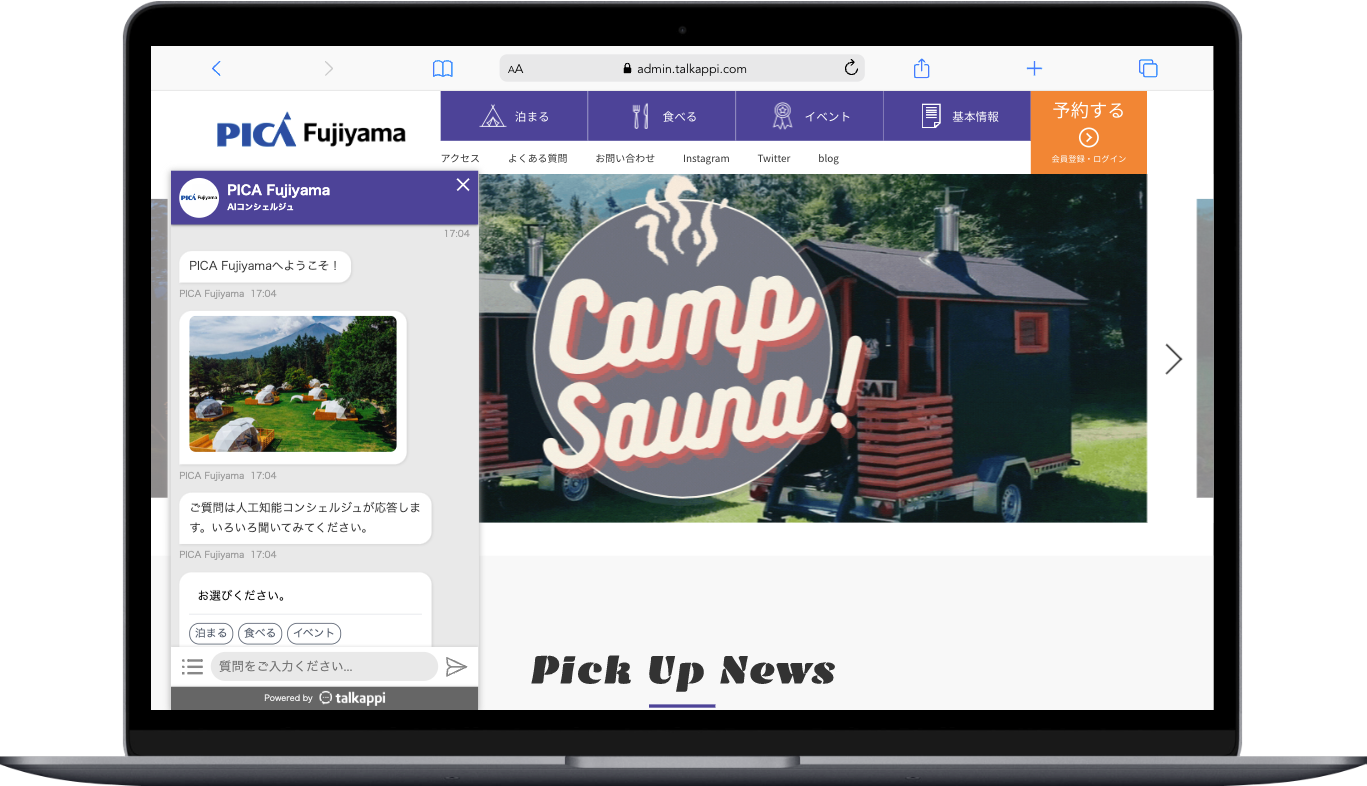
Task: Open the glamping domes chat image
Action: click(293, 384)
